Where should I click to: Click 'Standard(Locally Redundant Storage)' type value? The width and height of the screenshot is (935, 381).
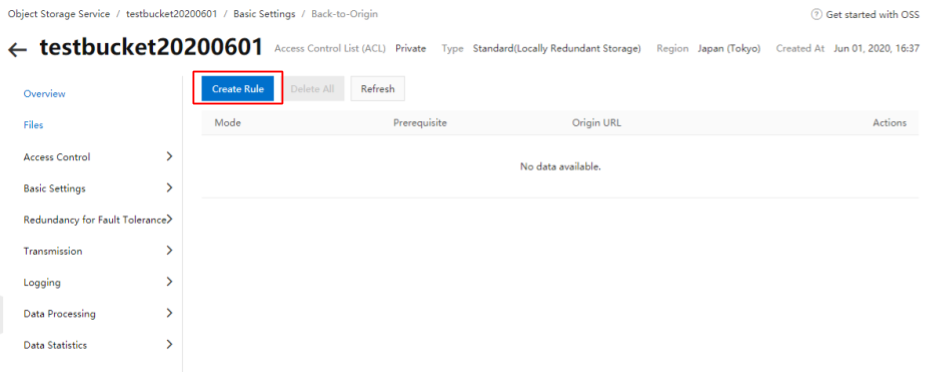pos(557,49)
